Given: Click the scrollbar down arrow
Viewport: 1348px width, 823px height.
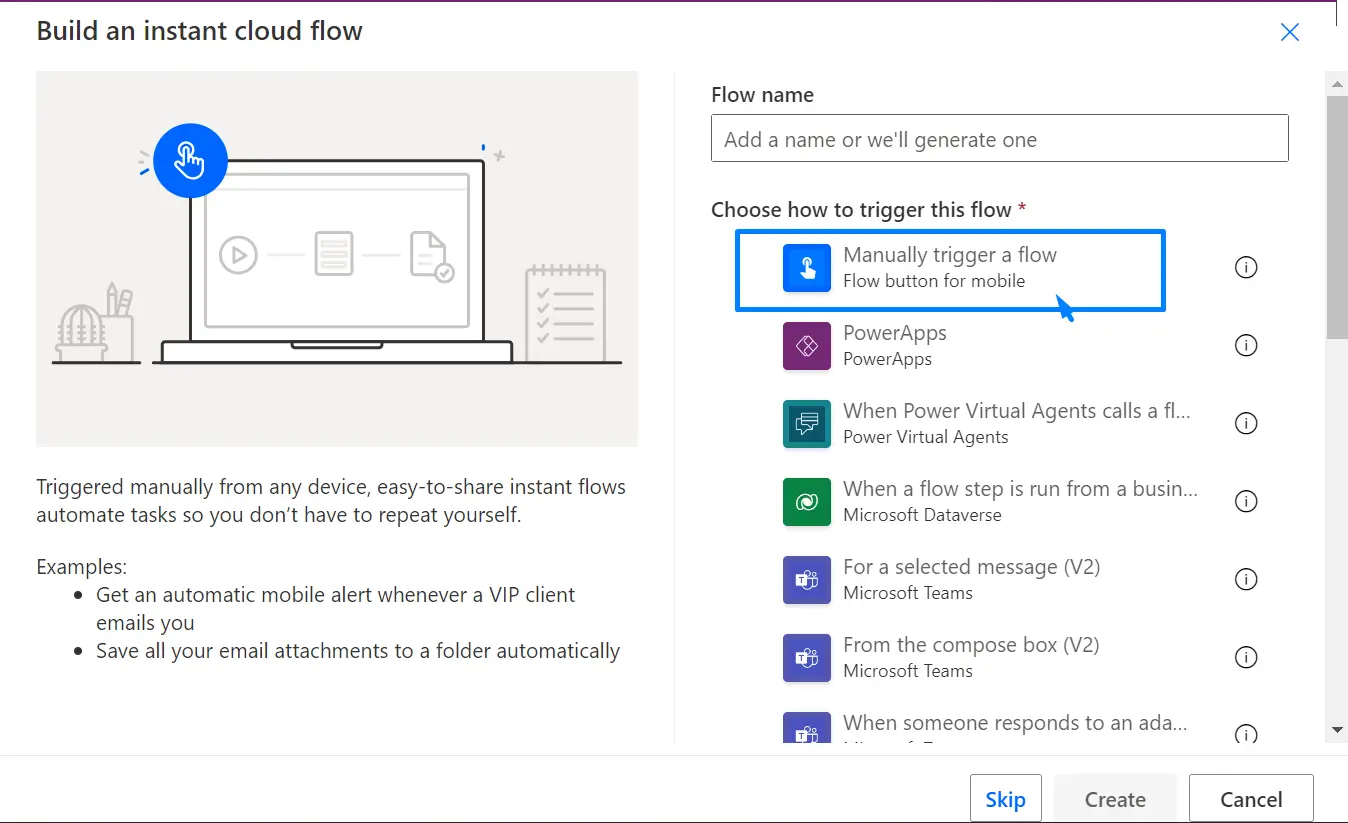Looking at the screenshot, I should click(1337, 730).
